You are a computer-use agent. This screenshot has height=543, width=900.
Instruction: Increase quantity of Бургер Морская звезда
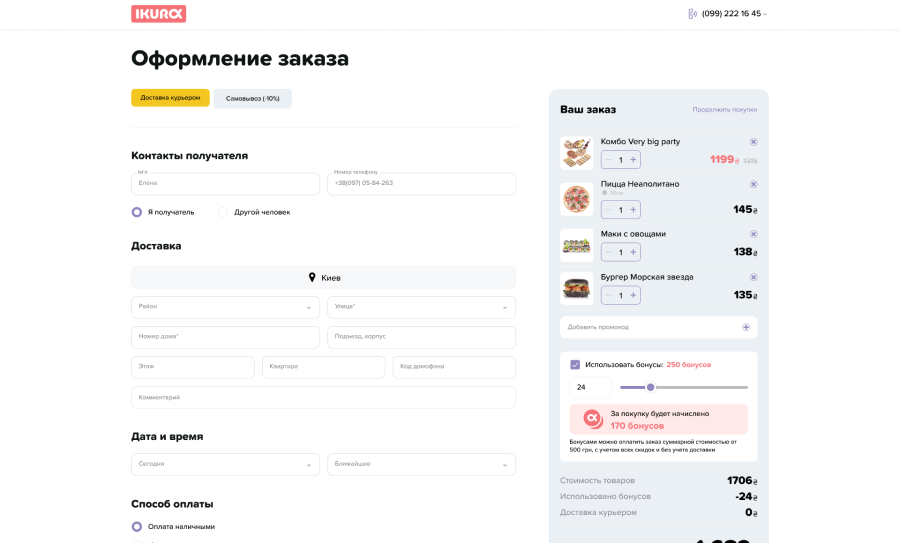pos(633,295)
